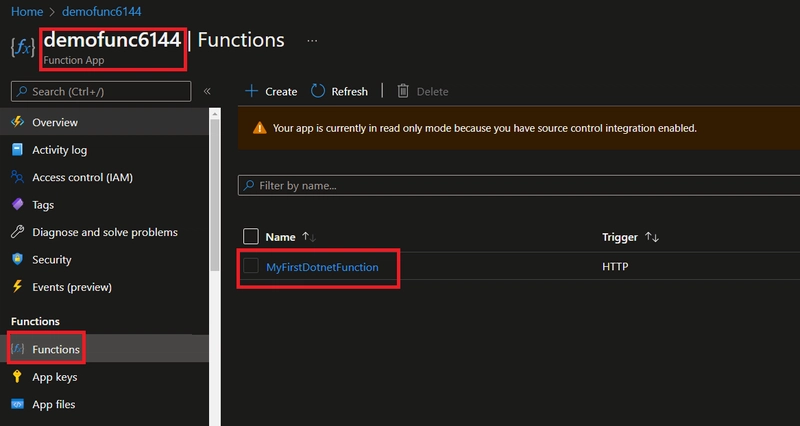Viewport: 800px width, 426px height.
Task: Toggle the select-all checkbox beside Name header
Action: tap(251, 237)
